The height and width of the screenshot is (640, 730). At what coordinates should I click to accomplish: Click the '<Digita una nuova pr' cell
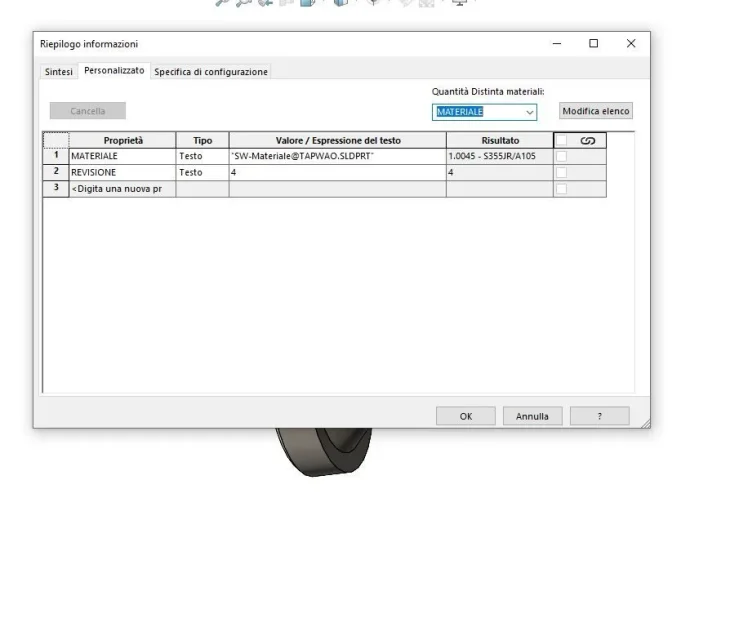tap(122, 189)
